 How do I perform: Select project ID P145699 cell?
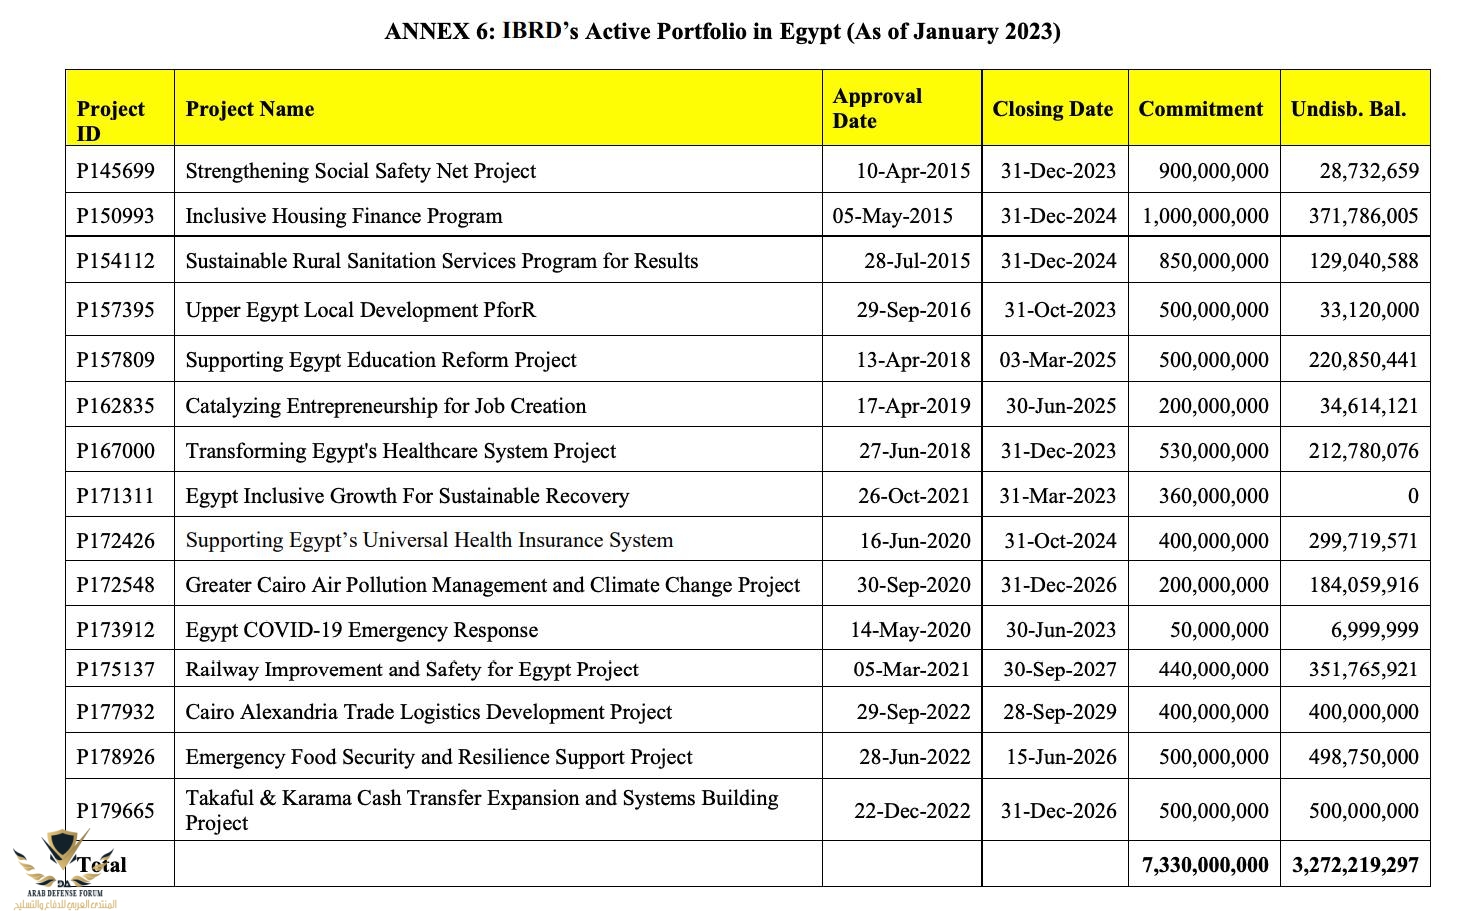click(116, 171)
